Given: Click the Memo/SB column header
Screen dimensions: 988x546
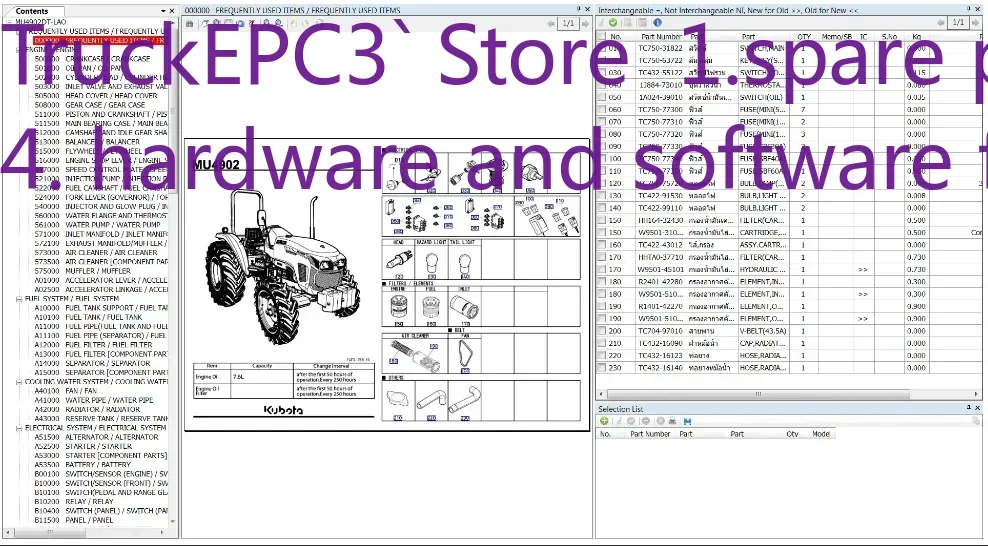Looking at the screenshot, I should (x=837, y=37).
